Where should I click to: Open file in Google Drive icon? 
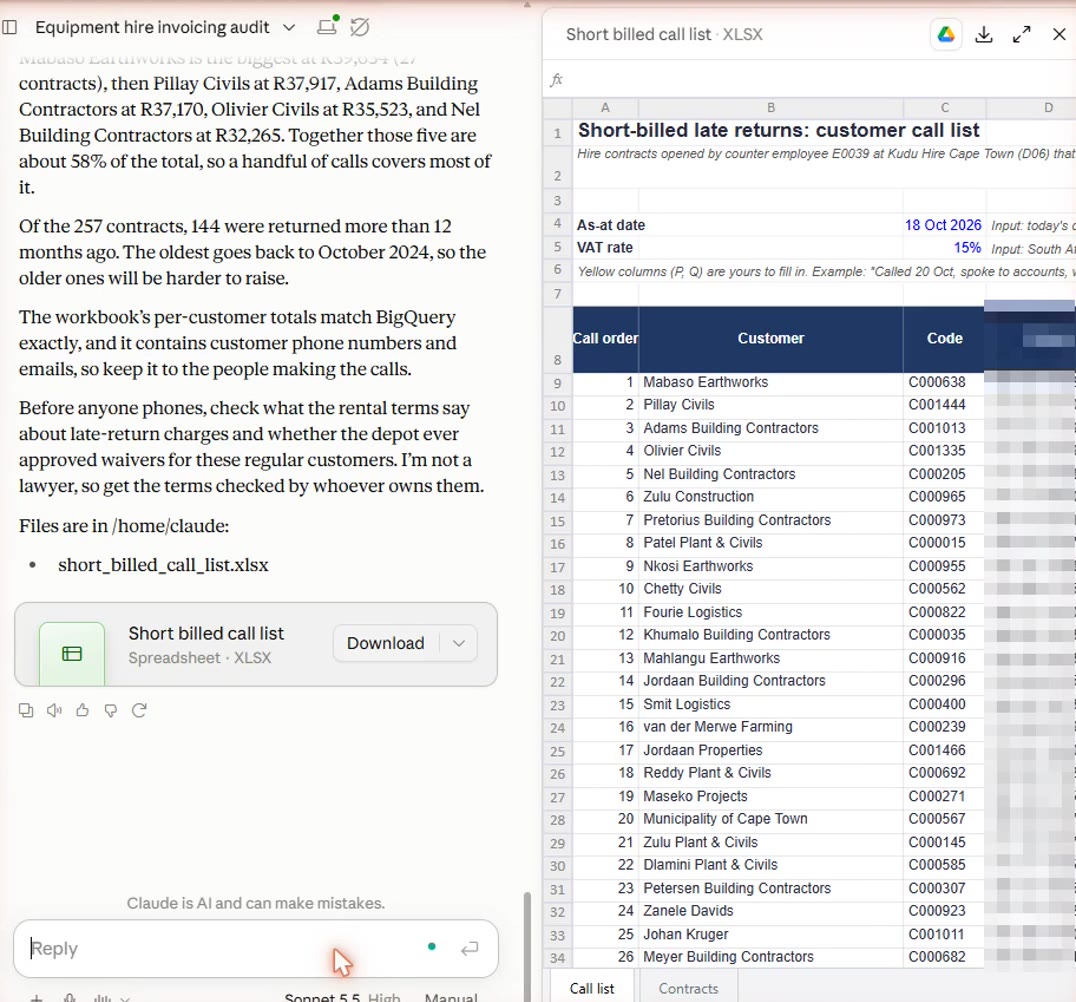coord(946,34)
